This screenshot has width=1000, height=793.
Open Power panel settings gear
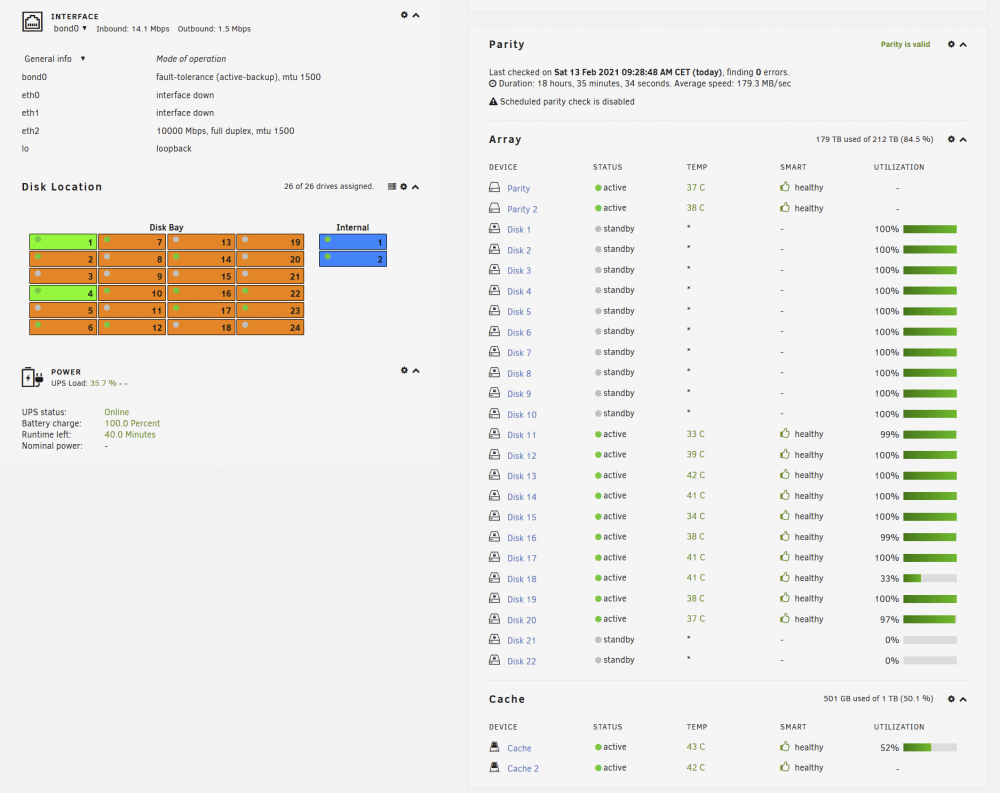(x=404, y=370)
